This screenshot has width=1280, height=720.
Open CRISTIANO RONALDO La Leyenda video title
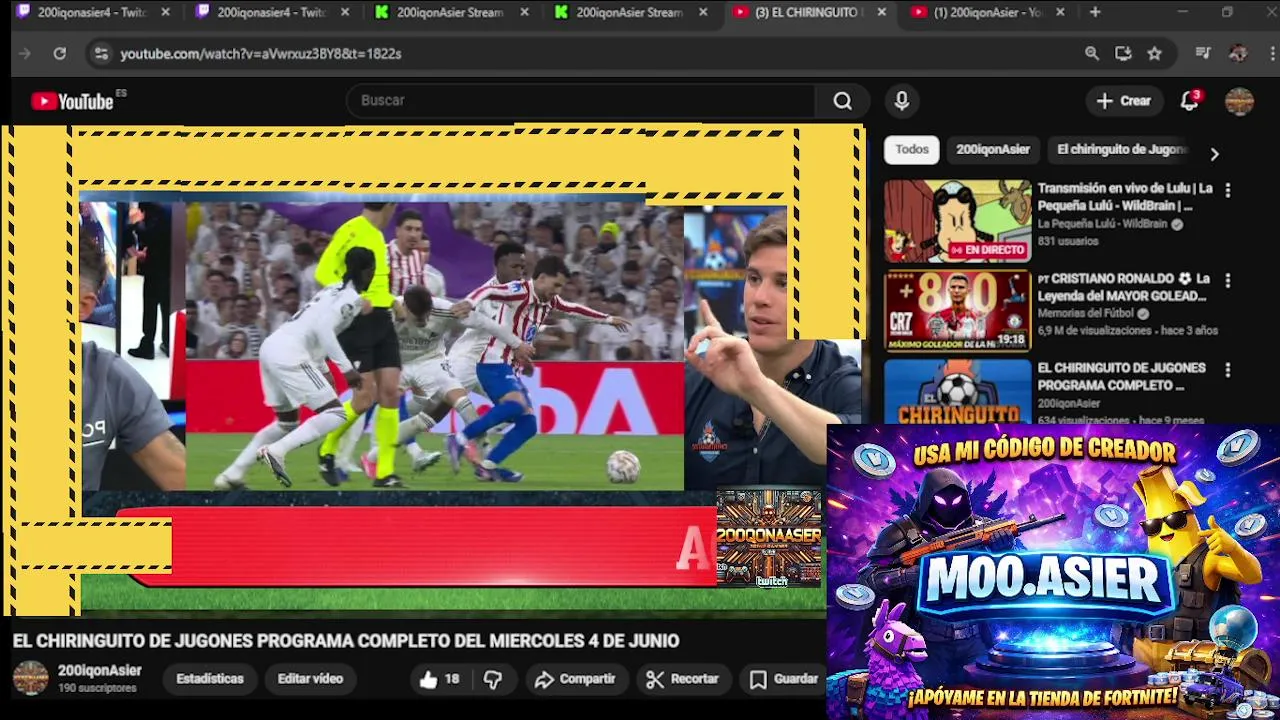(x=1124, y=287)
